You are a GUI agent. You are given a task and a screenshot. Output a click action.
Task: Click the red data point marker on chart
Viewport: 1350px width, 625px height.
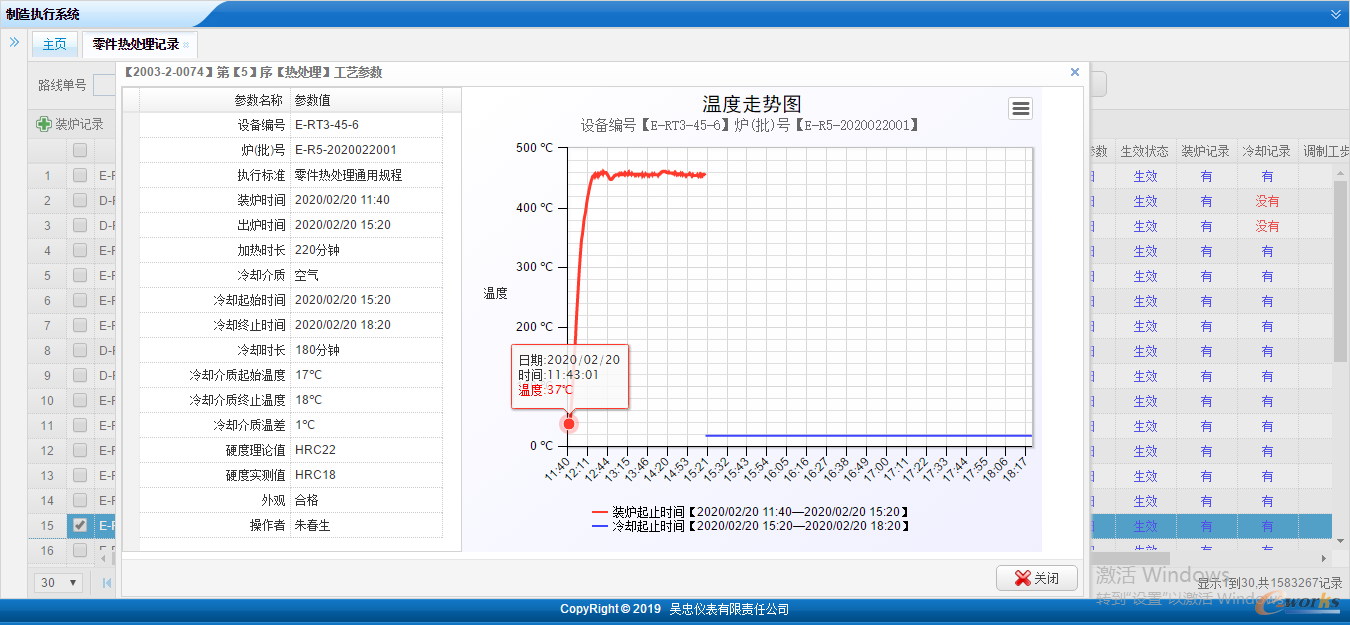click(569, 424)
